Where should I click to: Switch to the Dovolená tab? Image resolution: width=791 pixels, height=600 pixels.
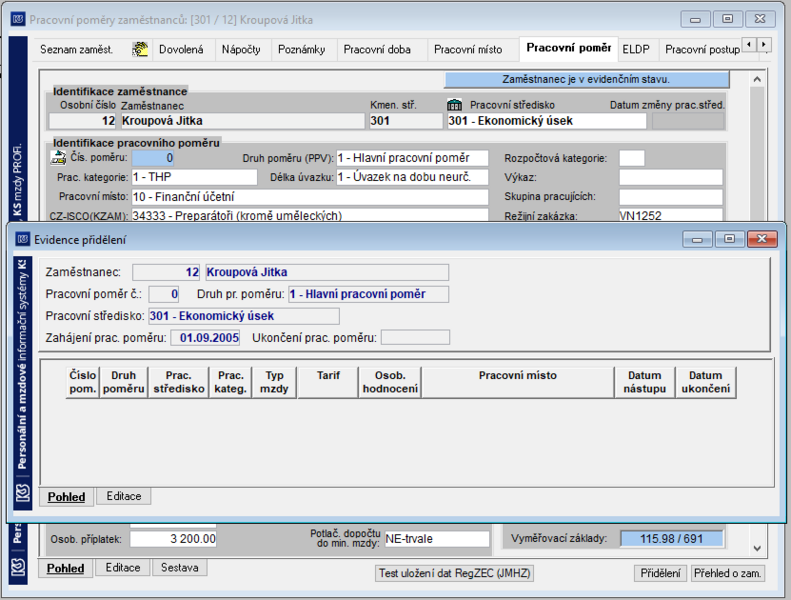pyautogui.click(x=181, y=49)
